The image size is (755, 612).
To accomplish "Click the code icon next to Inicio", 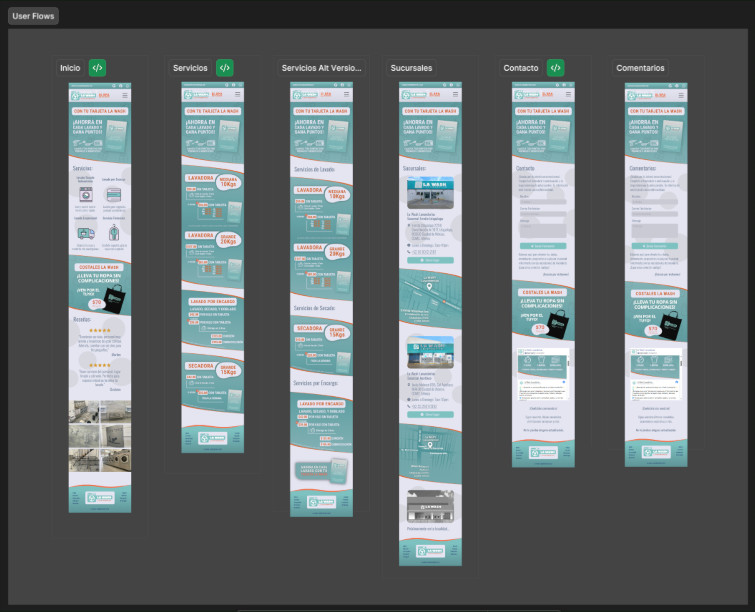I will click(97, 68).
